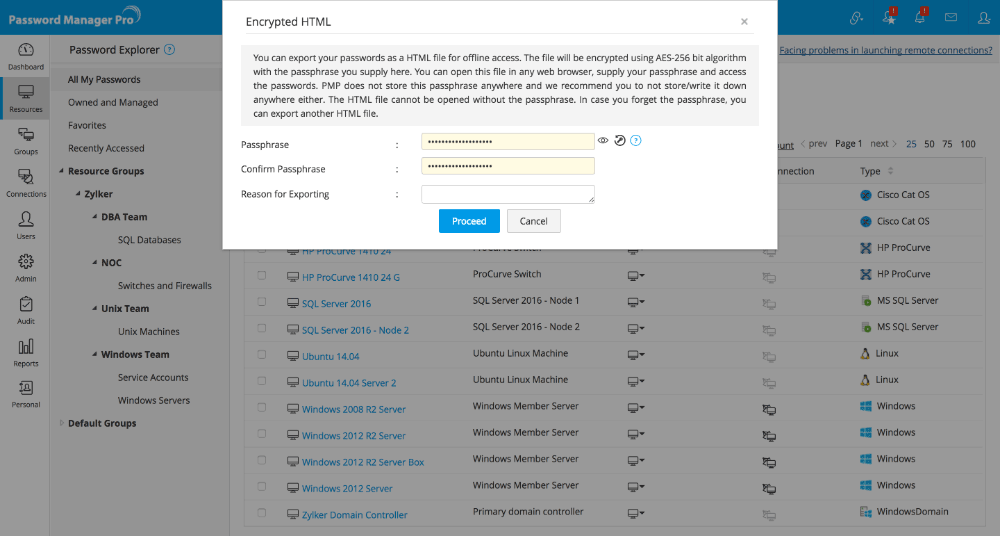Open the passphrase help question-mark icon
This screenshot has height=536, width=1000.
pyautogui.click(x=636, y=141)
